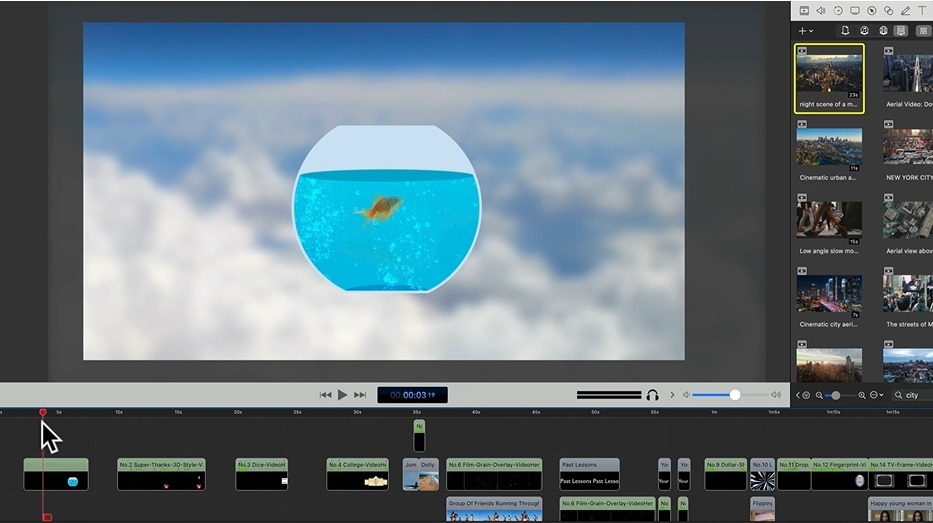Image resolution: width=933 pixels, height=523 pixels.
Task: Select the device media source icon
Action: 845,31
